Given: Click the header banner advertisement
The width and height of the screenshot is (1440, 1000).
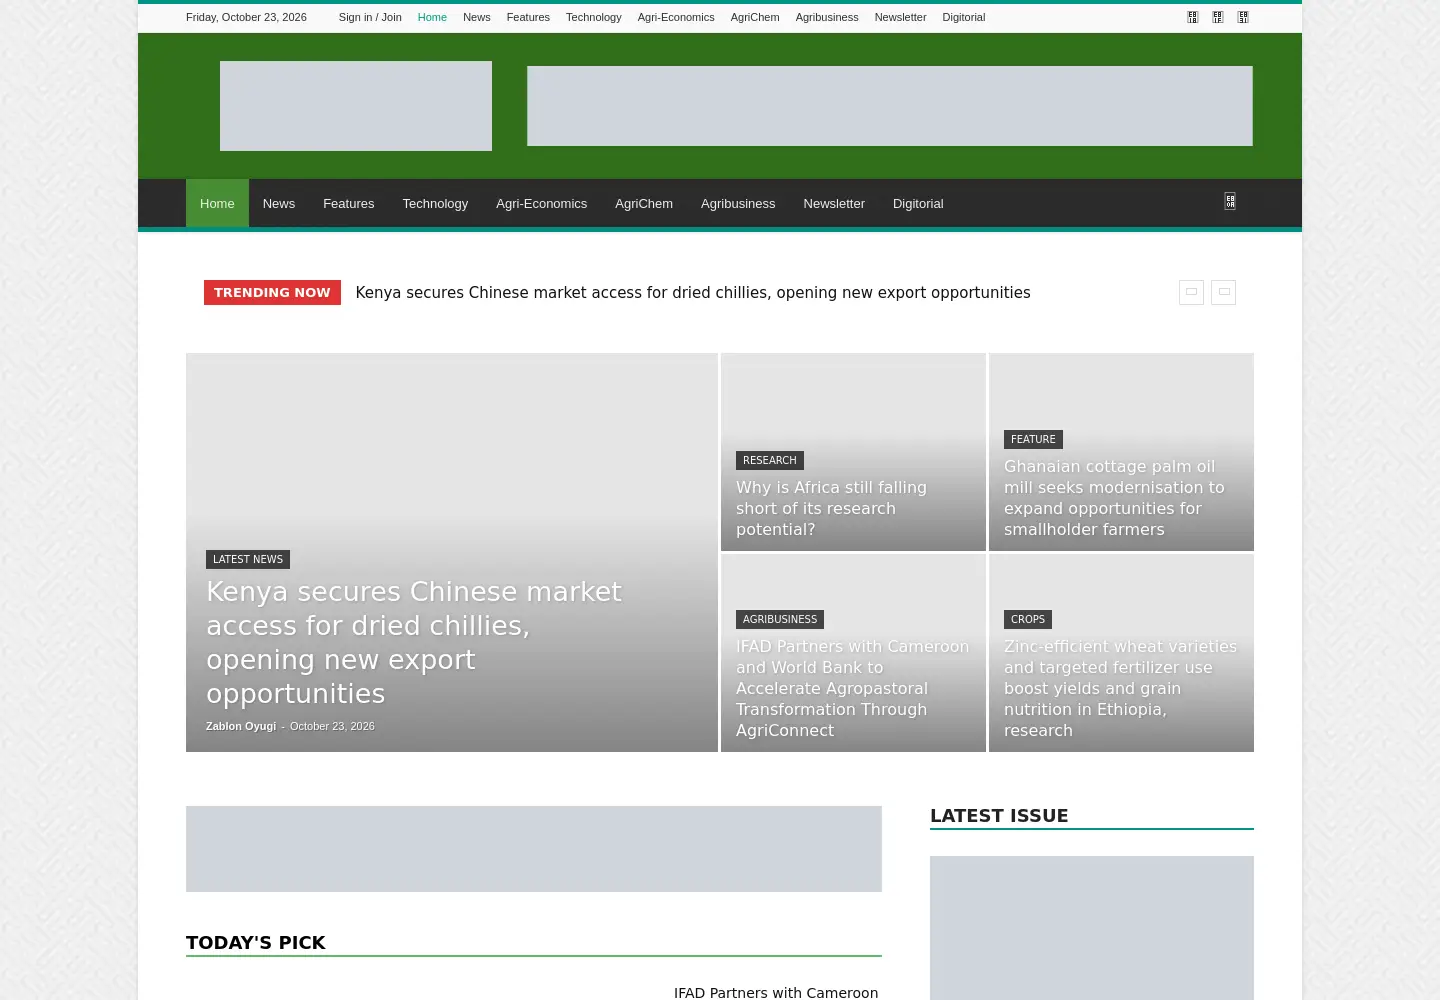Looking at the screenshot, I should (890, 106).
